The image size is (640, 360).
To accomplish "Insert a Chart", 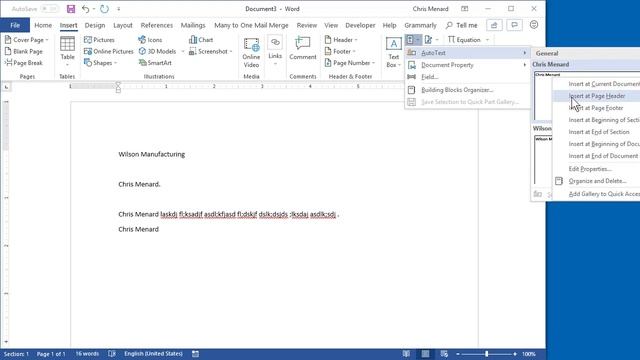I will coord(201,40).
